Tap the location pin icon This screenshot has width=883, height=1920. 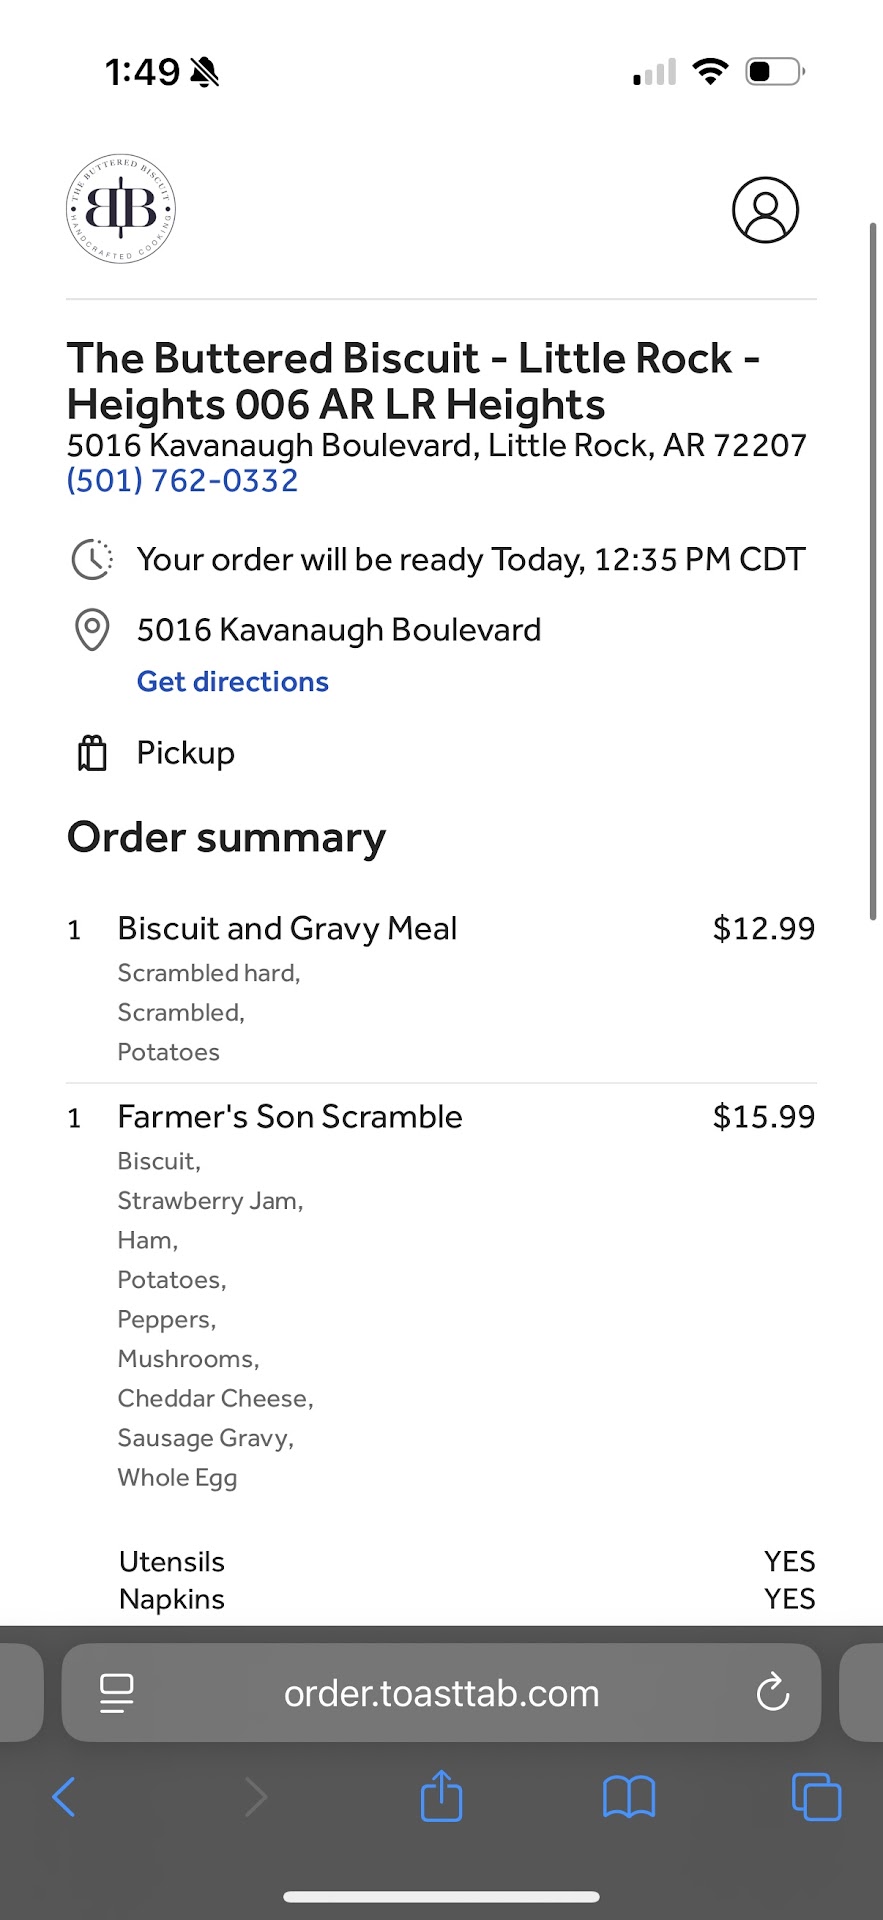pos(92,630)
